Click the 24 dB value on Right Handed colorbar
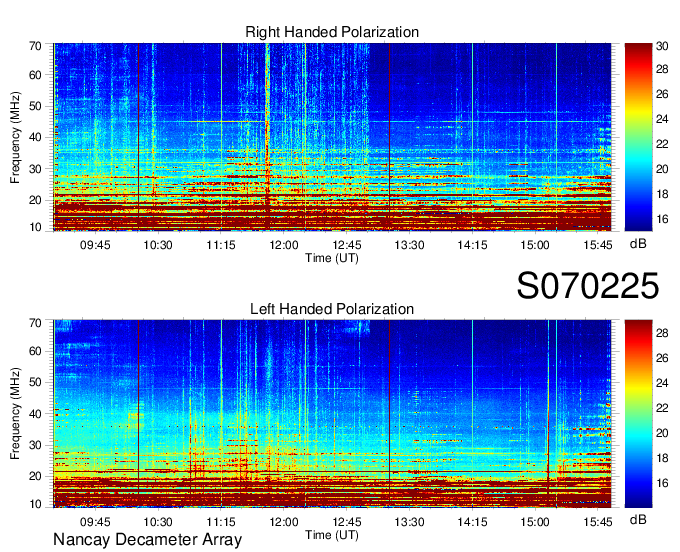 click(662, 119)
